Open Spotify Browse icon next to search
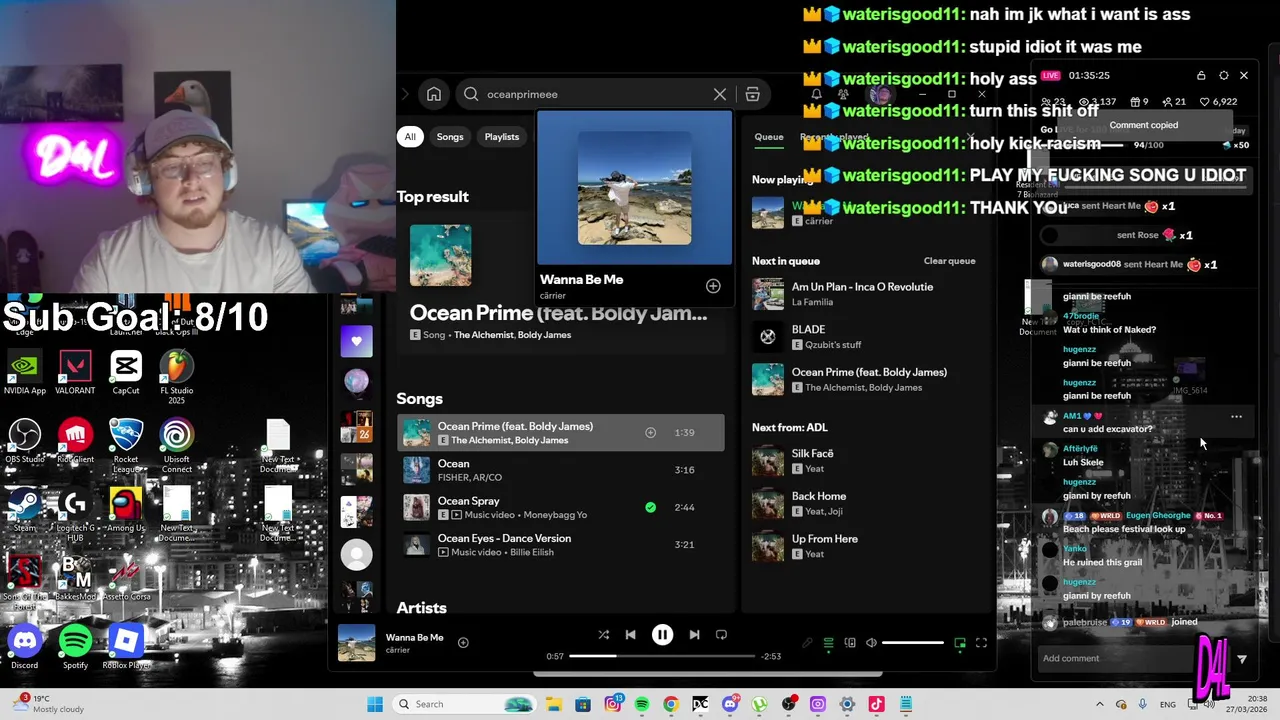1280x720 pixels. [x=752, y=94]
